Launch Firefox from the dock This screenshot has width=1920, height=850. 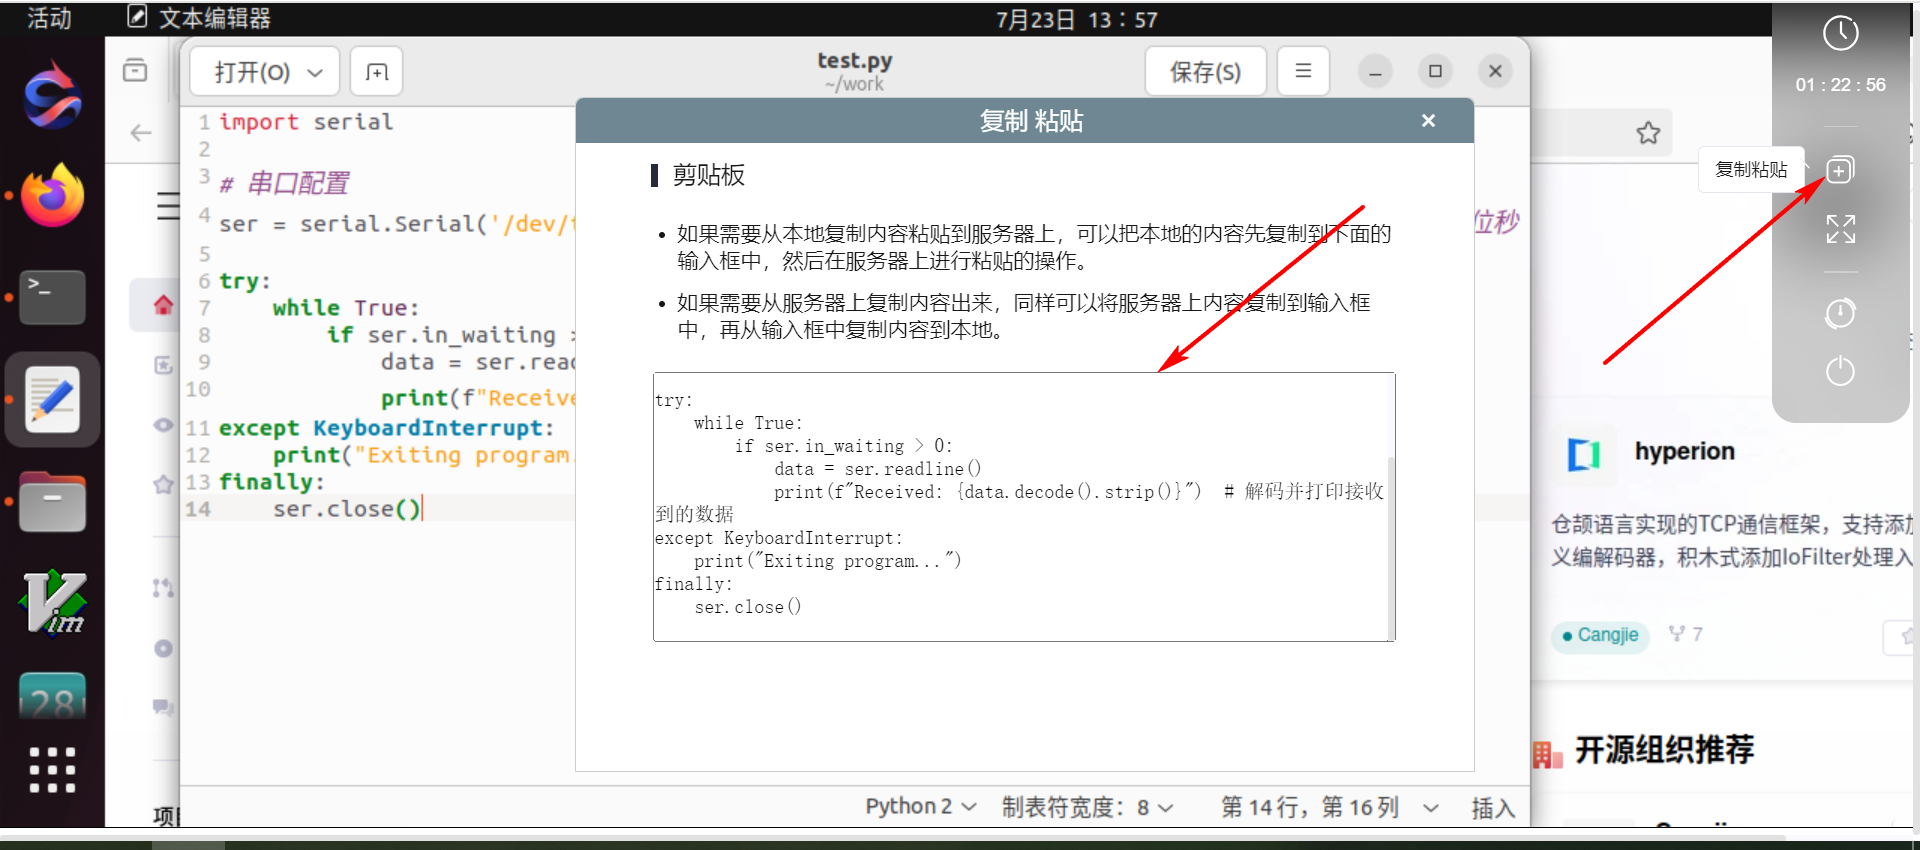(x=52, y=195)
